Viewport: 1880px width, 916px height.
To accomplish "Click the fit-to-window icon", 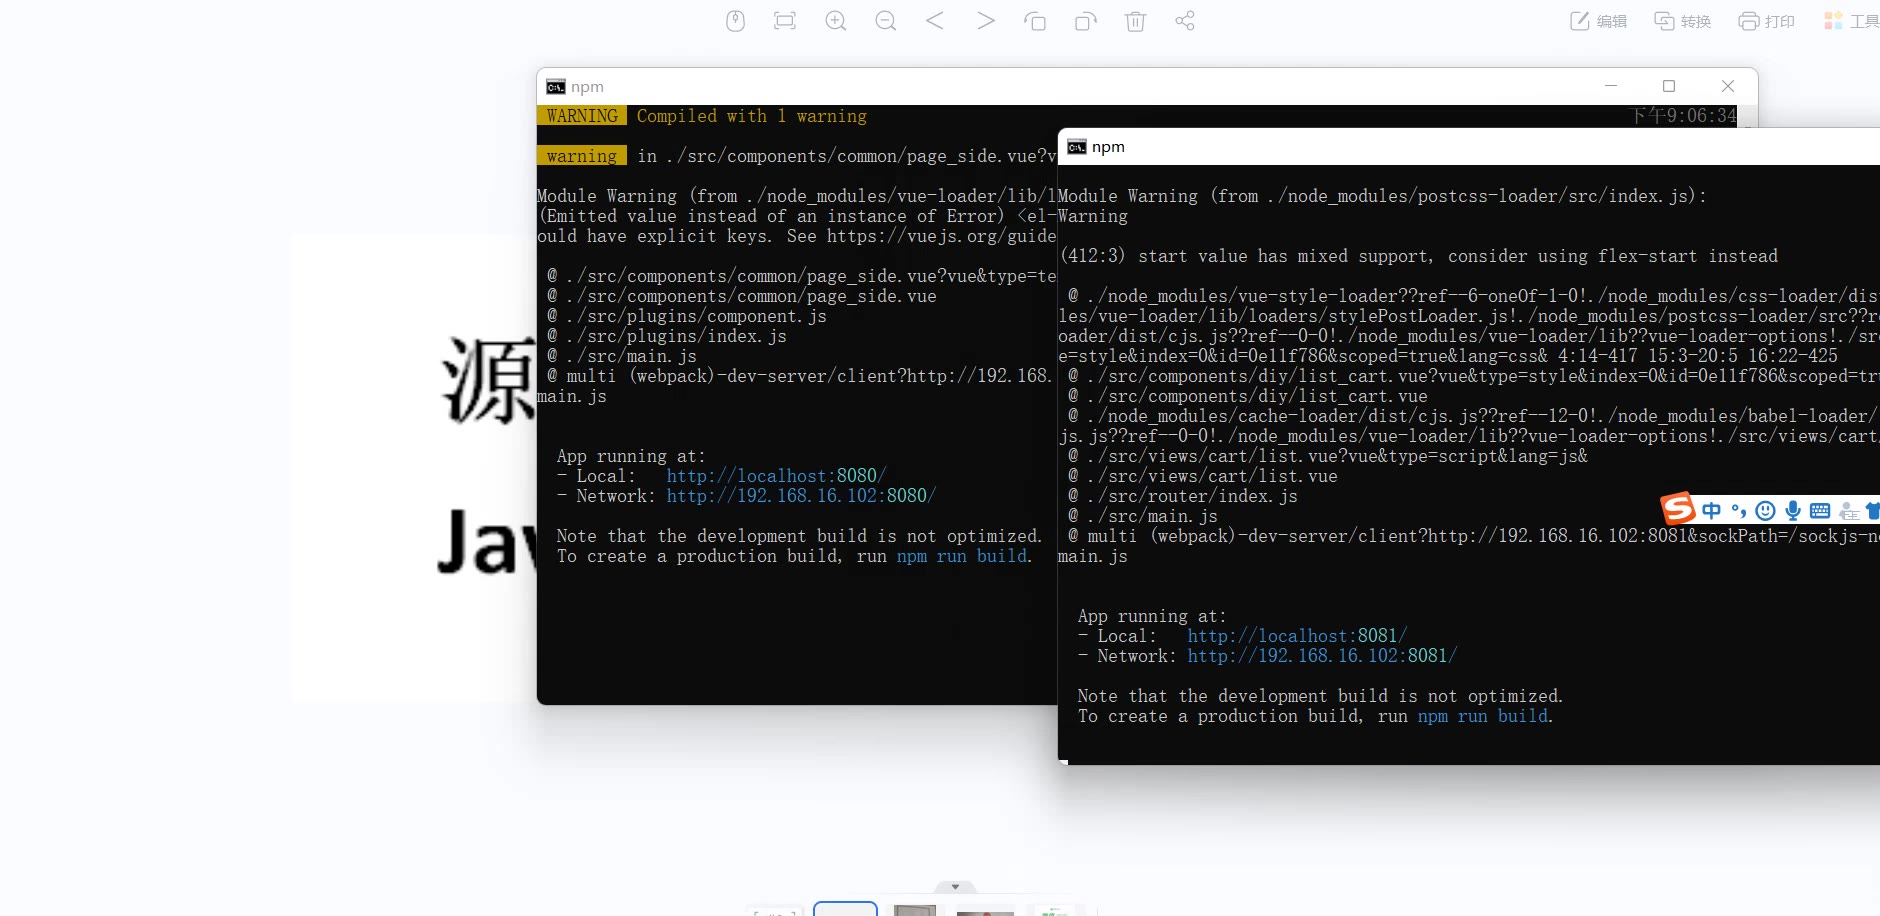I will (x=785, y=21).
